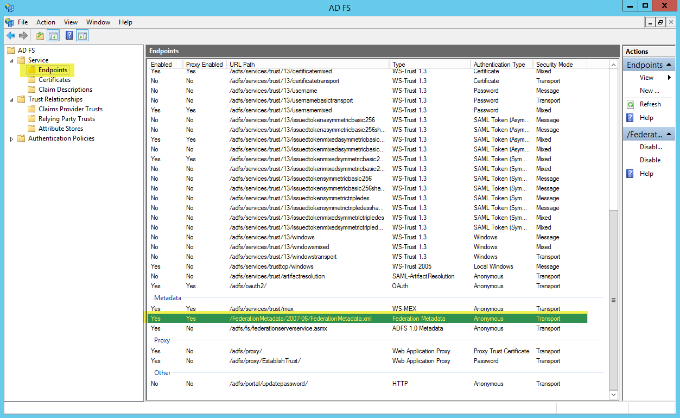Select the Certificates tree item

pyautogui.click(x=54, y=80)
